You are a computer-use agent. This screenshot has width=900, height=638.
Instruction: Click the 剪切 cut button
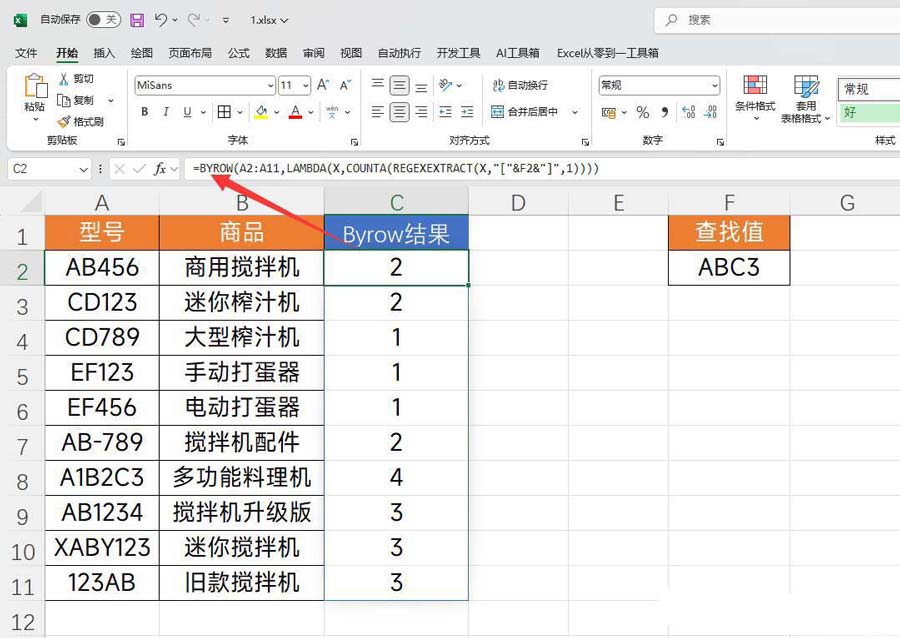point(76,79)
